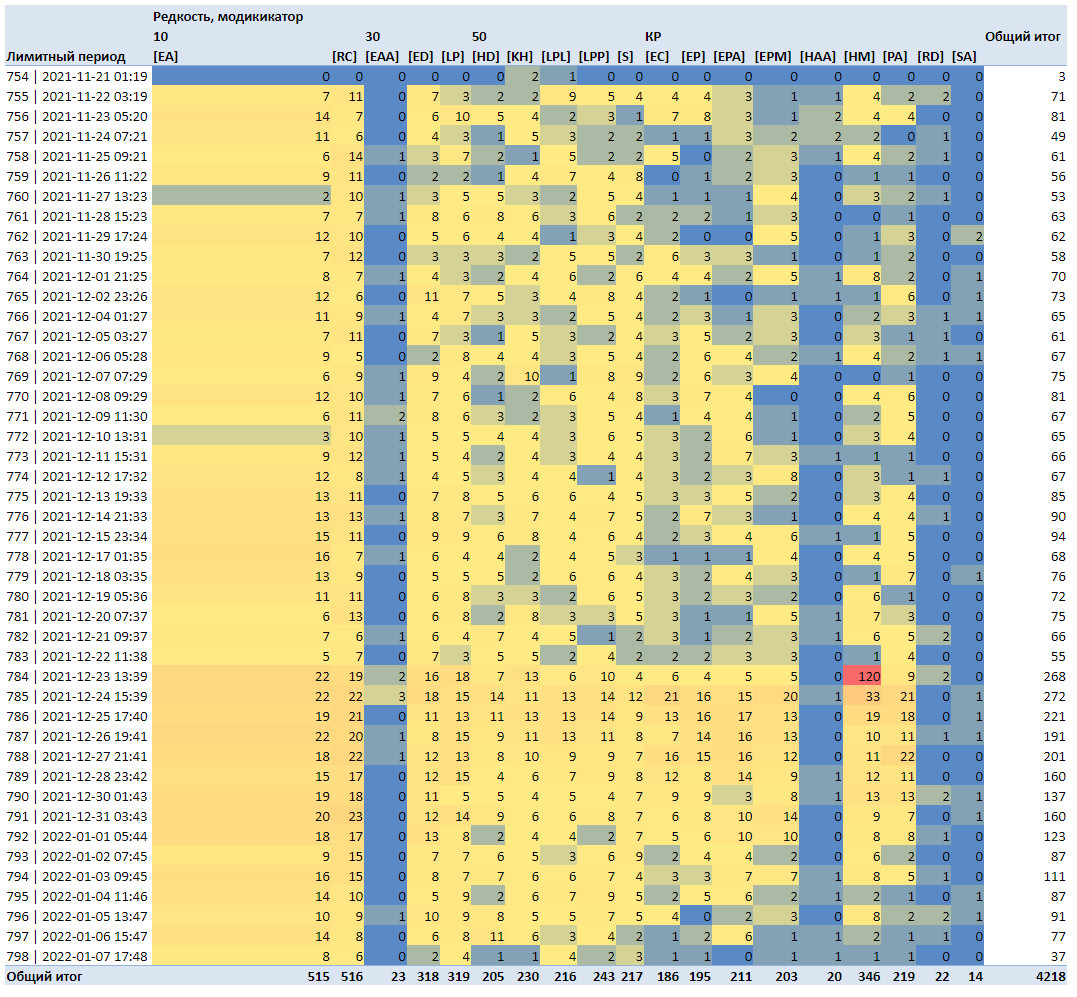Select the row total 272
Viewport: 1077px width, 997px height.
pyautogui.click(x=1054, y=696)
